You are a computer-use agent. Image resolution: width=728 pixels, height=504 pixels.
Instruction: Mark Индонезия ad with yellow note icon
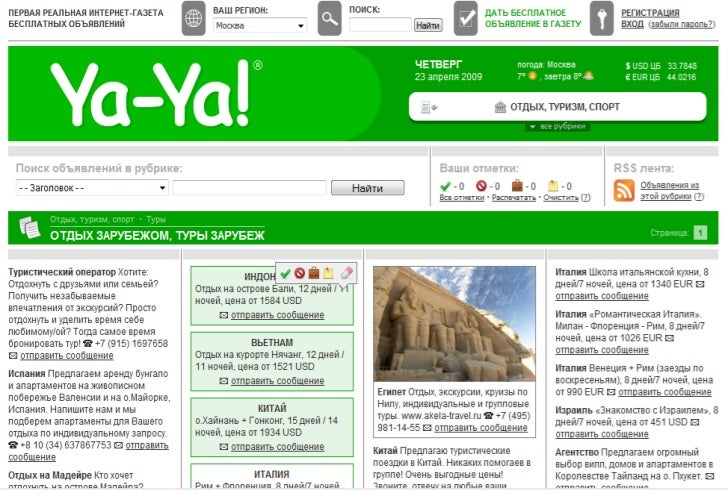click(328, 273)
